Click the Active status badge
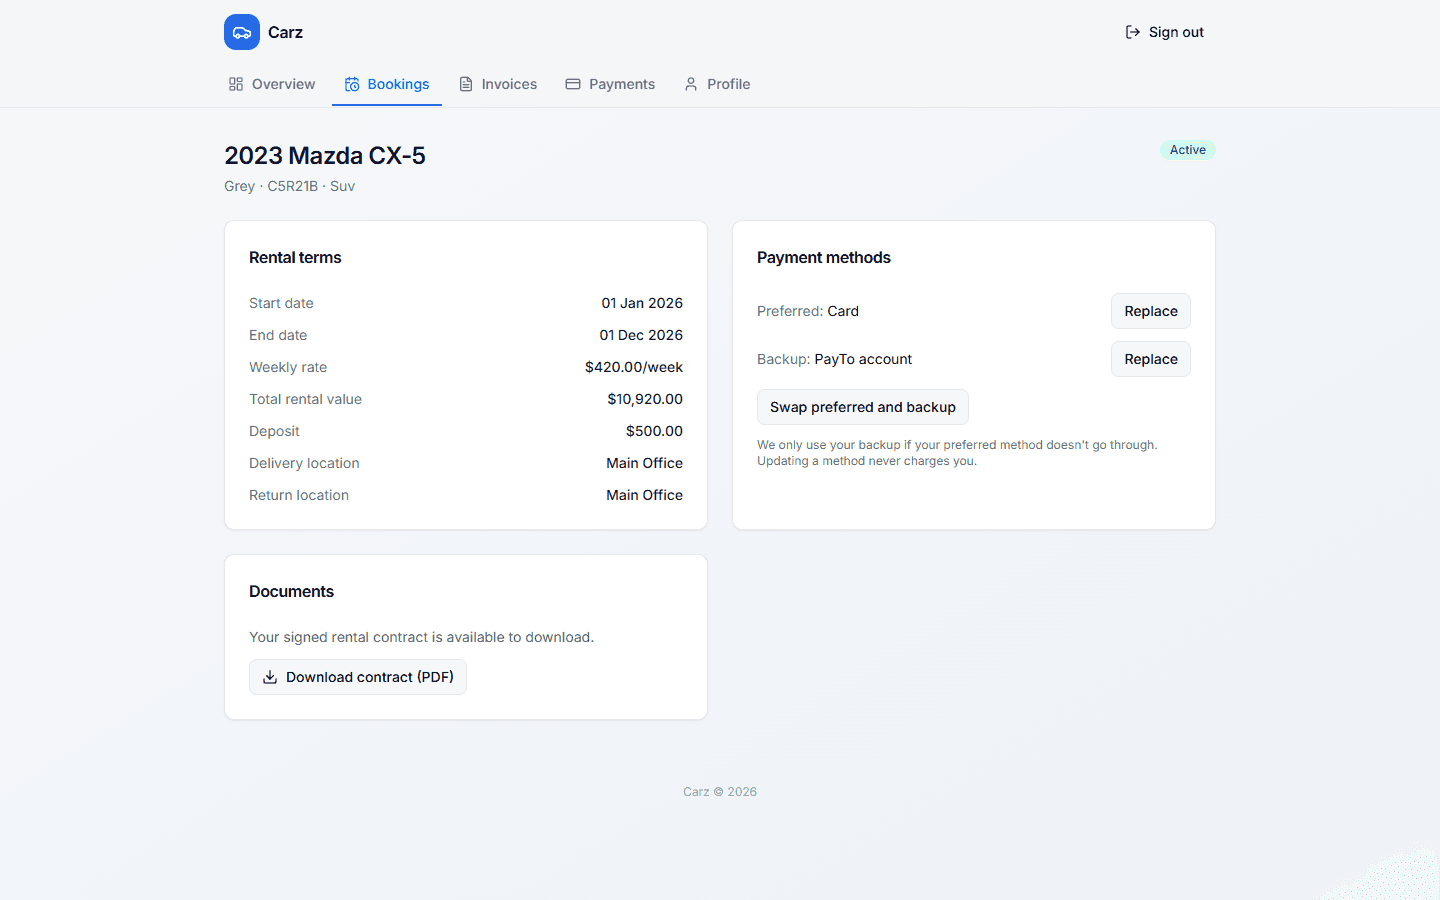Screen dimensions: 1440x900 pyautogui.click(x=1188, y=150)
